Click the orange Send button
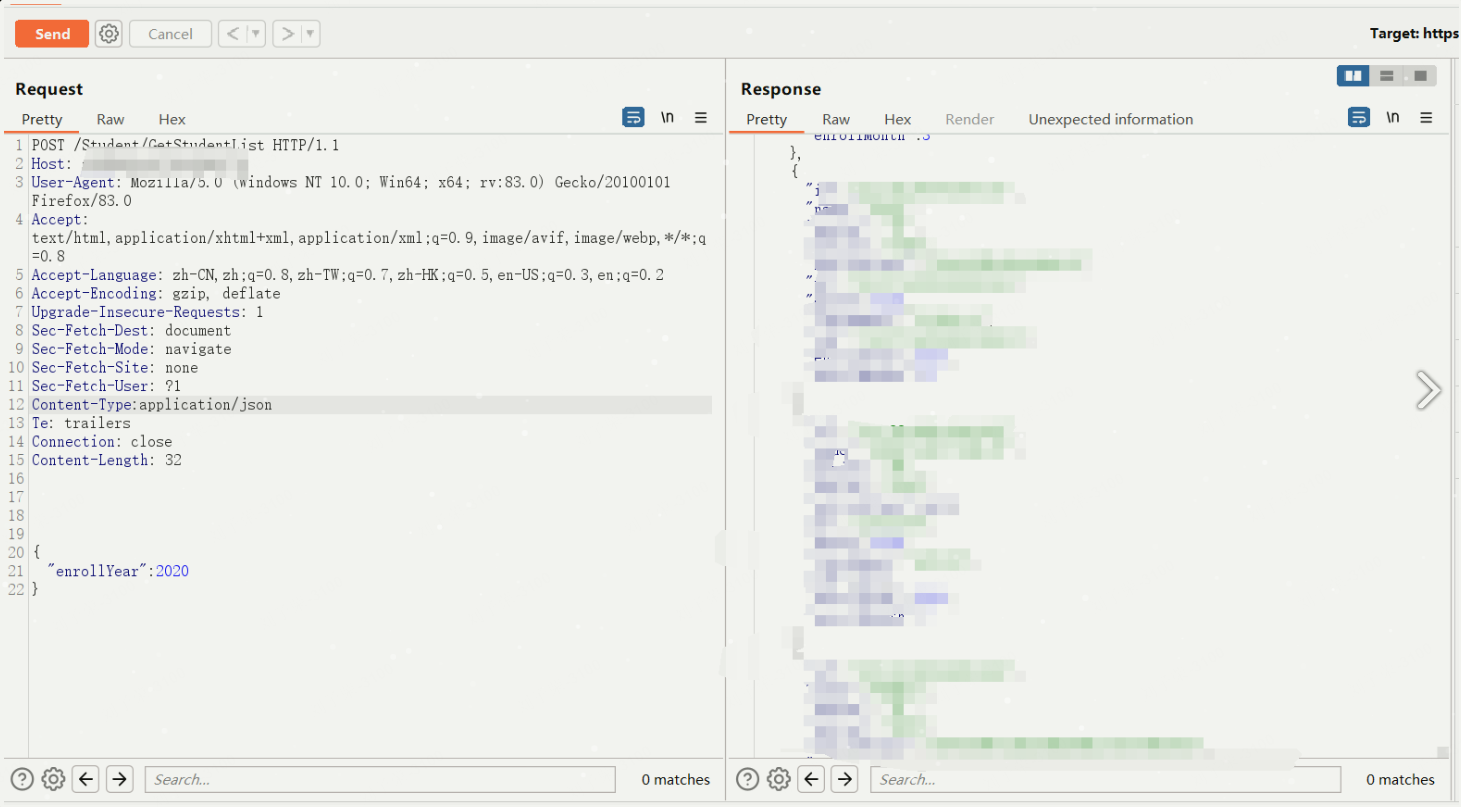This screenshot has height=807, width=1461. click(52, 34)
